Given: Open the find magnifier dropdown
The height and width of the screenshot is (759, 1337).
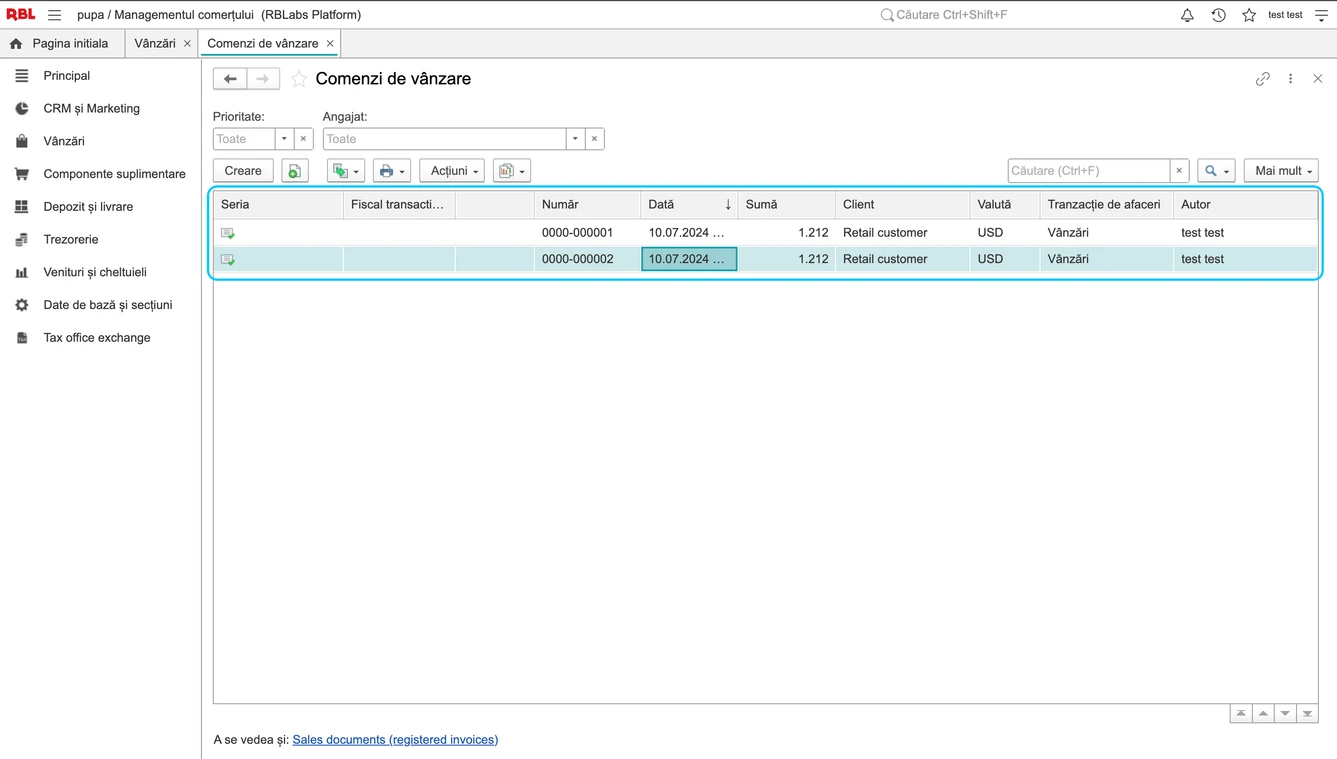Looking at the screenshot, I should pos(1216,171).
